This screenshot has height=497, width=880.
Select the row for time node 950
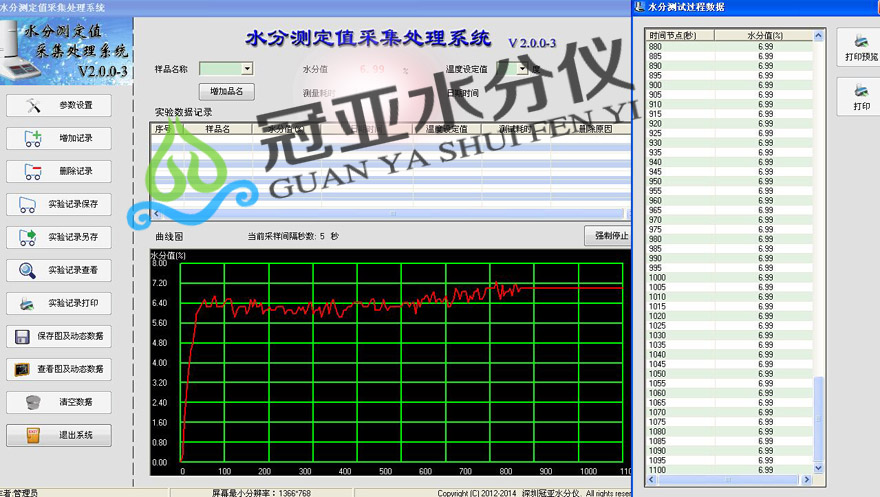pos(729,181)
